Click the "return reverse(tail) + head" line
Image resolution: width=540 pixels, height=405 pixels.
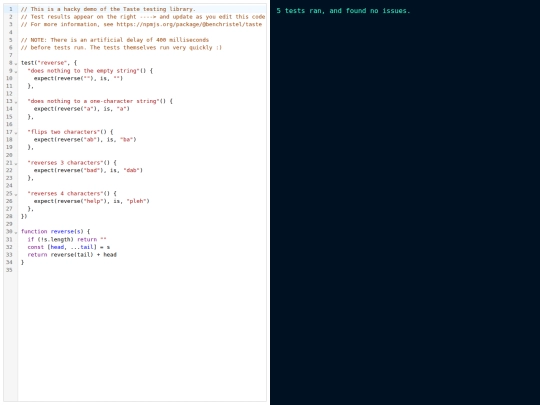(72, 255)
